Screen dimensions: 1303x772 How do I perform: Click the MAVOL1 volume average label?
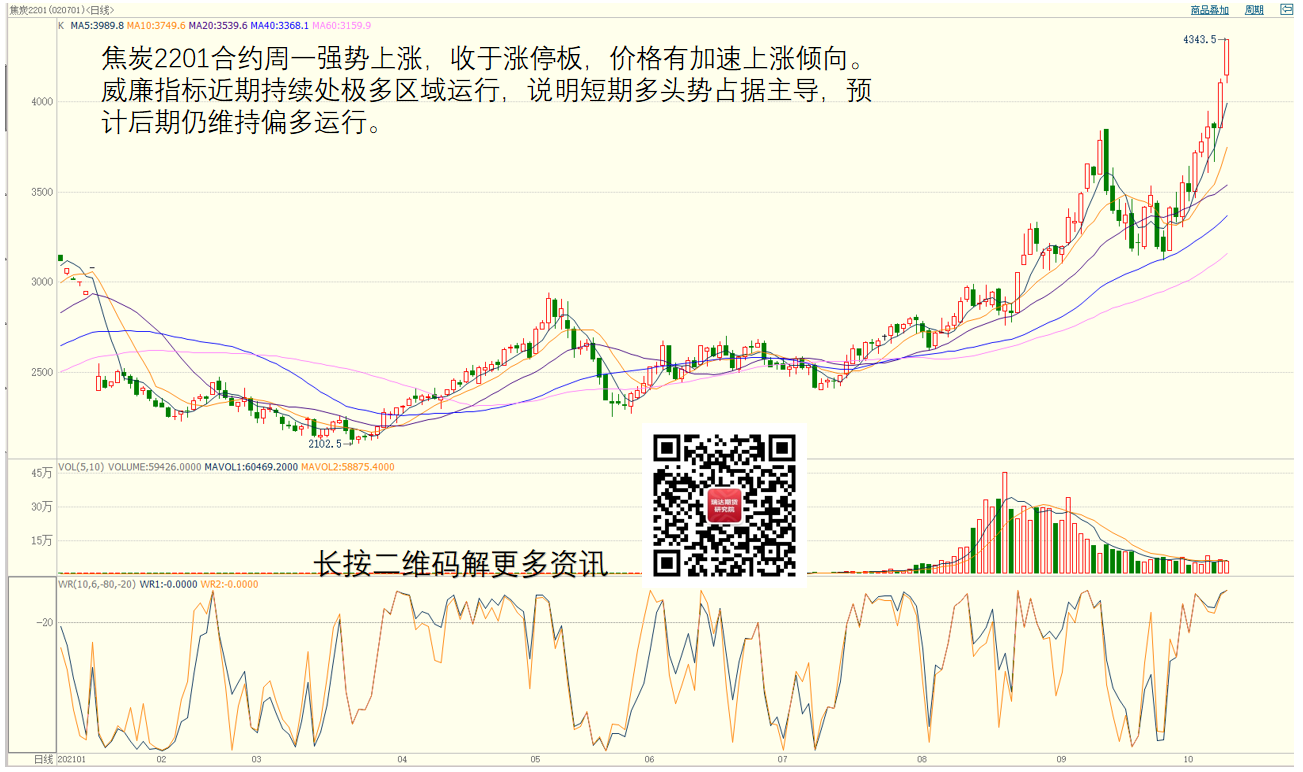pos(250,467)
